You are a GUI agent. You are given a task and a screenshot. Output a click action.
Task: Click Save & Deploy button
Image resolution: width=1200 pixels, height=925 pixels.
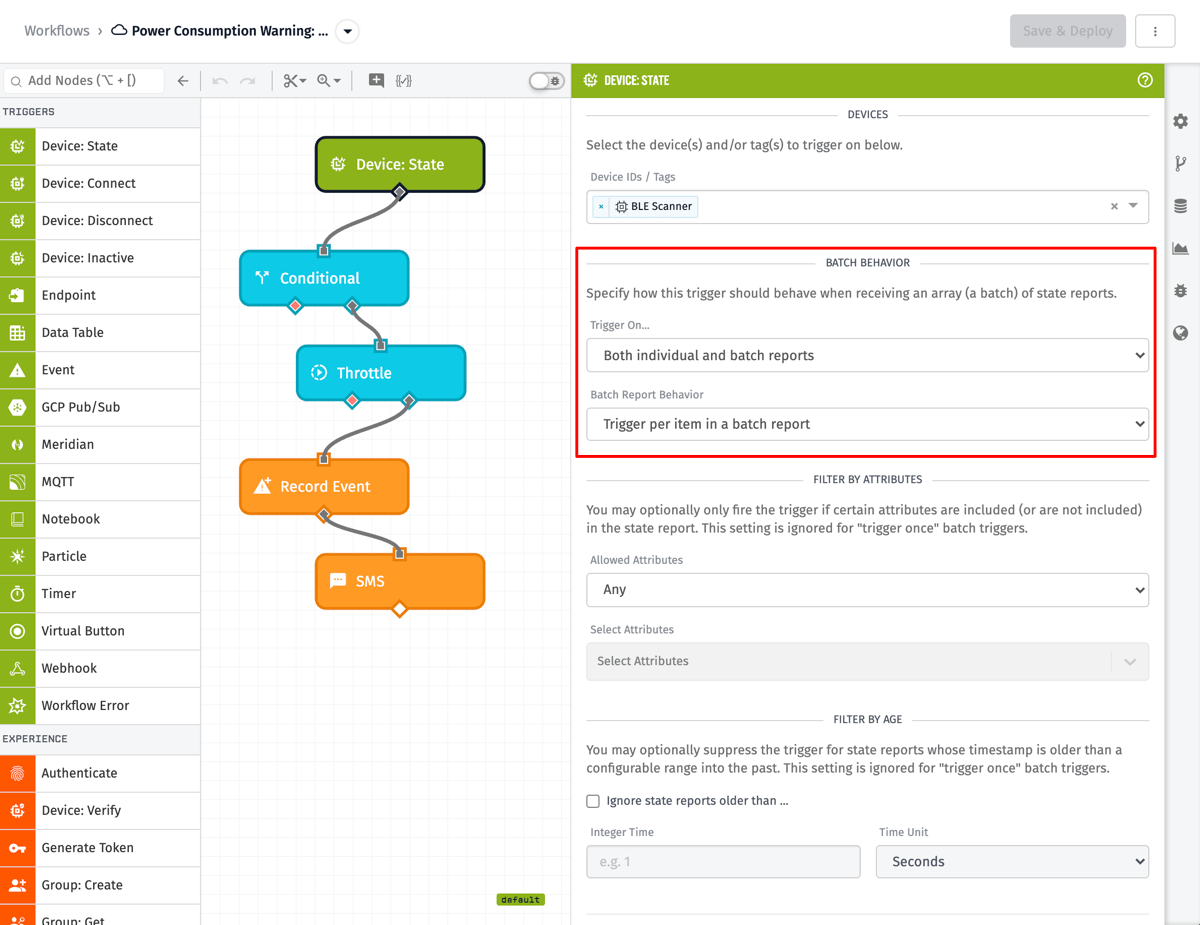pos(1068,31)
